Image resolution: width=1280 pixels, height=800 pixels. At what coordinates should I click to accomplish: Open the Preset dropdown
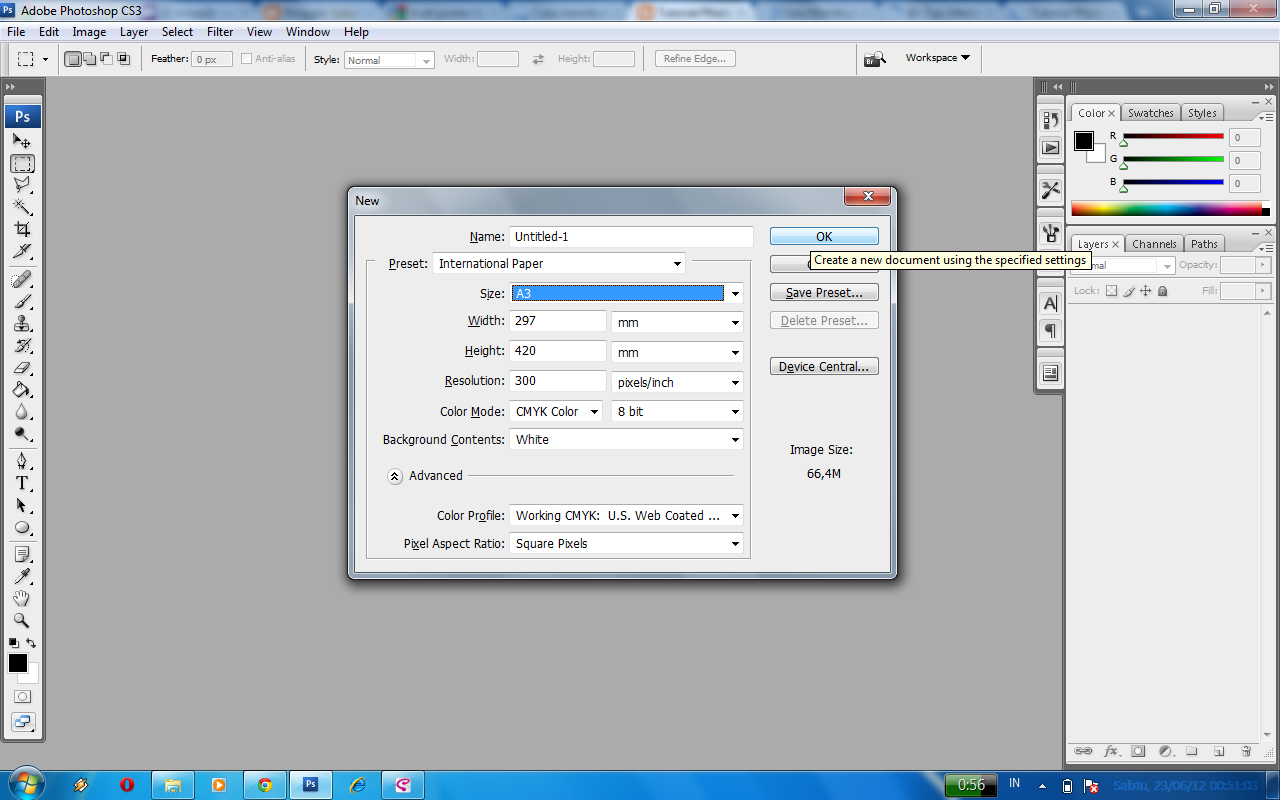pyautogui.click(x=559, y=264)
